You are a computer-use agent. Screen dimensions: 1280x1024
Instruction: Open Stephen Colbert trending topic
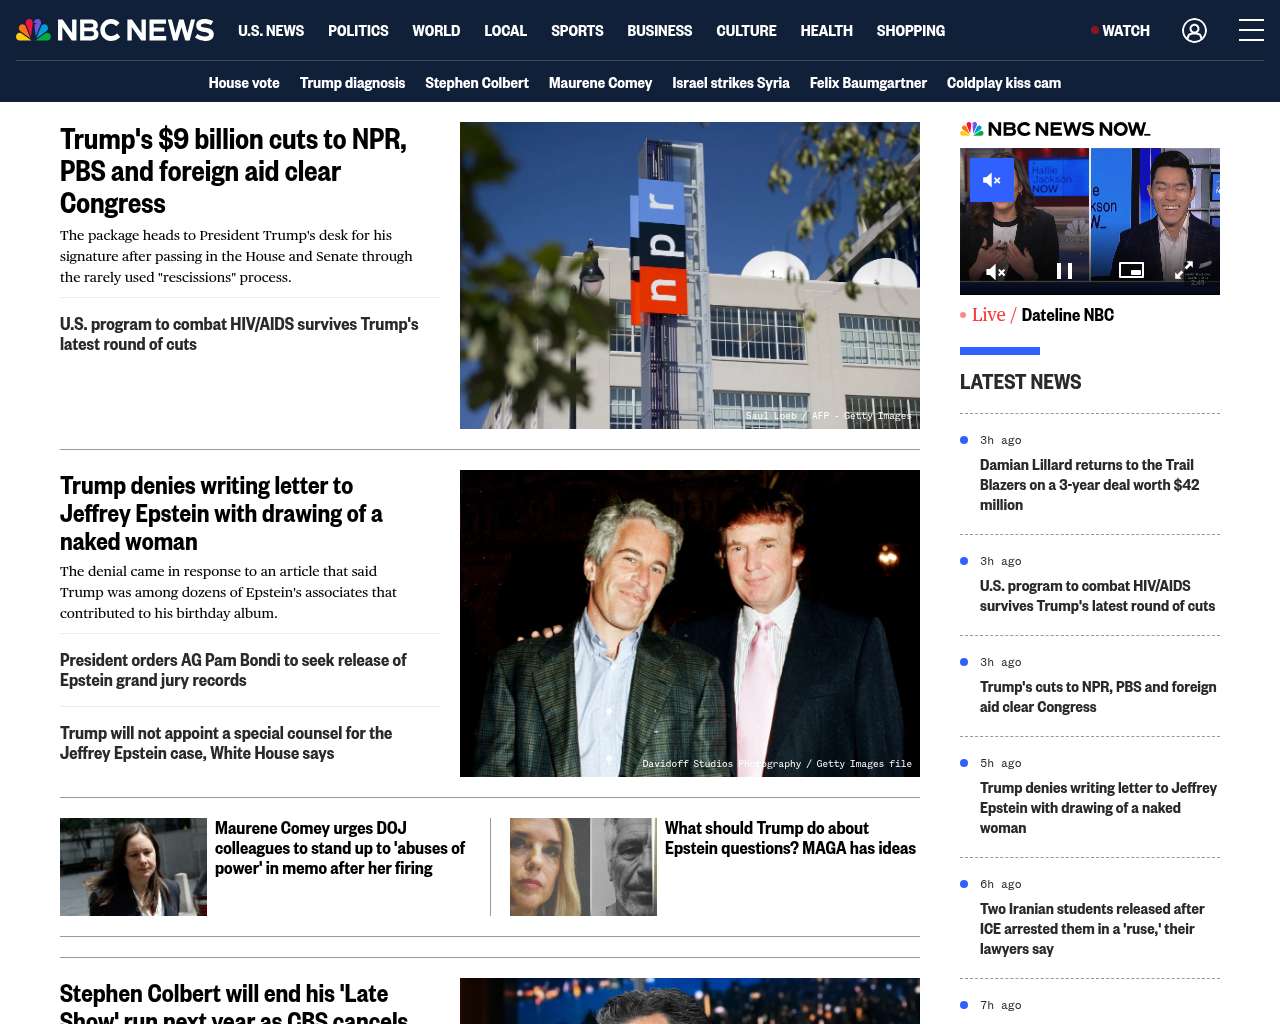(477, 83)
